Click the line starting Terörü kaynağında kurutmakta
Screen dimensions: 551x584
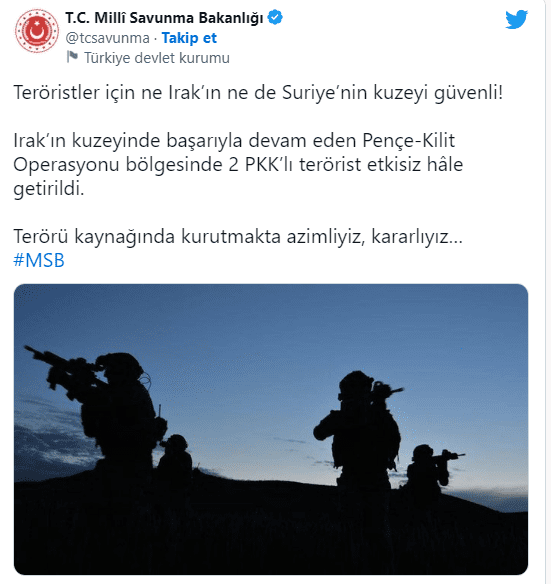[x=238, y=236]
